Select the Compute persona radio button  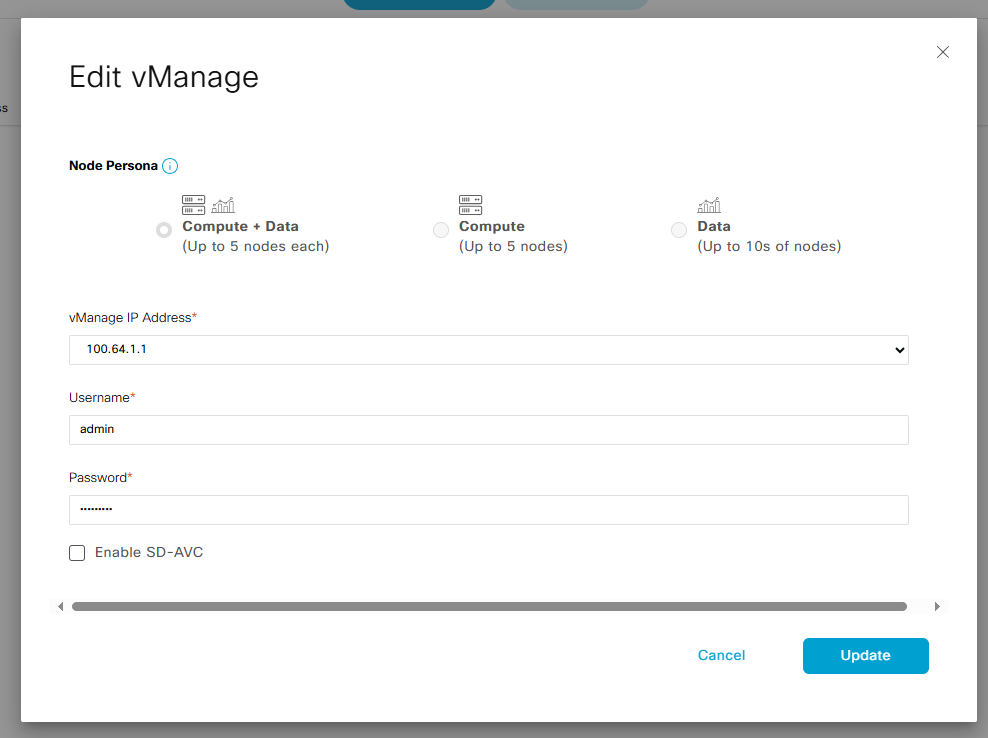[x=440, y=230]
